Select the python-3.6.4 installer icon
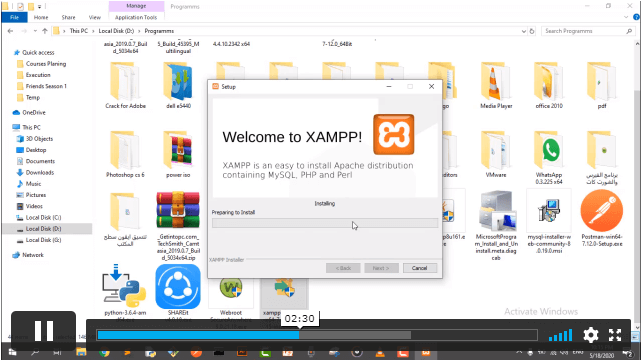642x360 pixels. pyautogui.click(x=124, y=286)
